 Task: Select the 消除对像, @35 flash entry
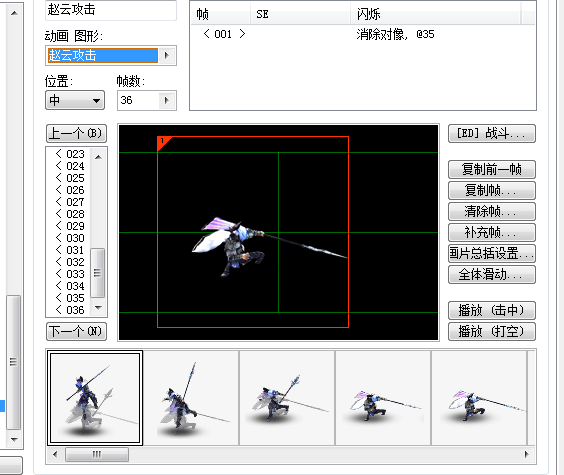click(x=395, y=35)
